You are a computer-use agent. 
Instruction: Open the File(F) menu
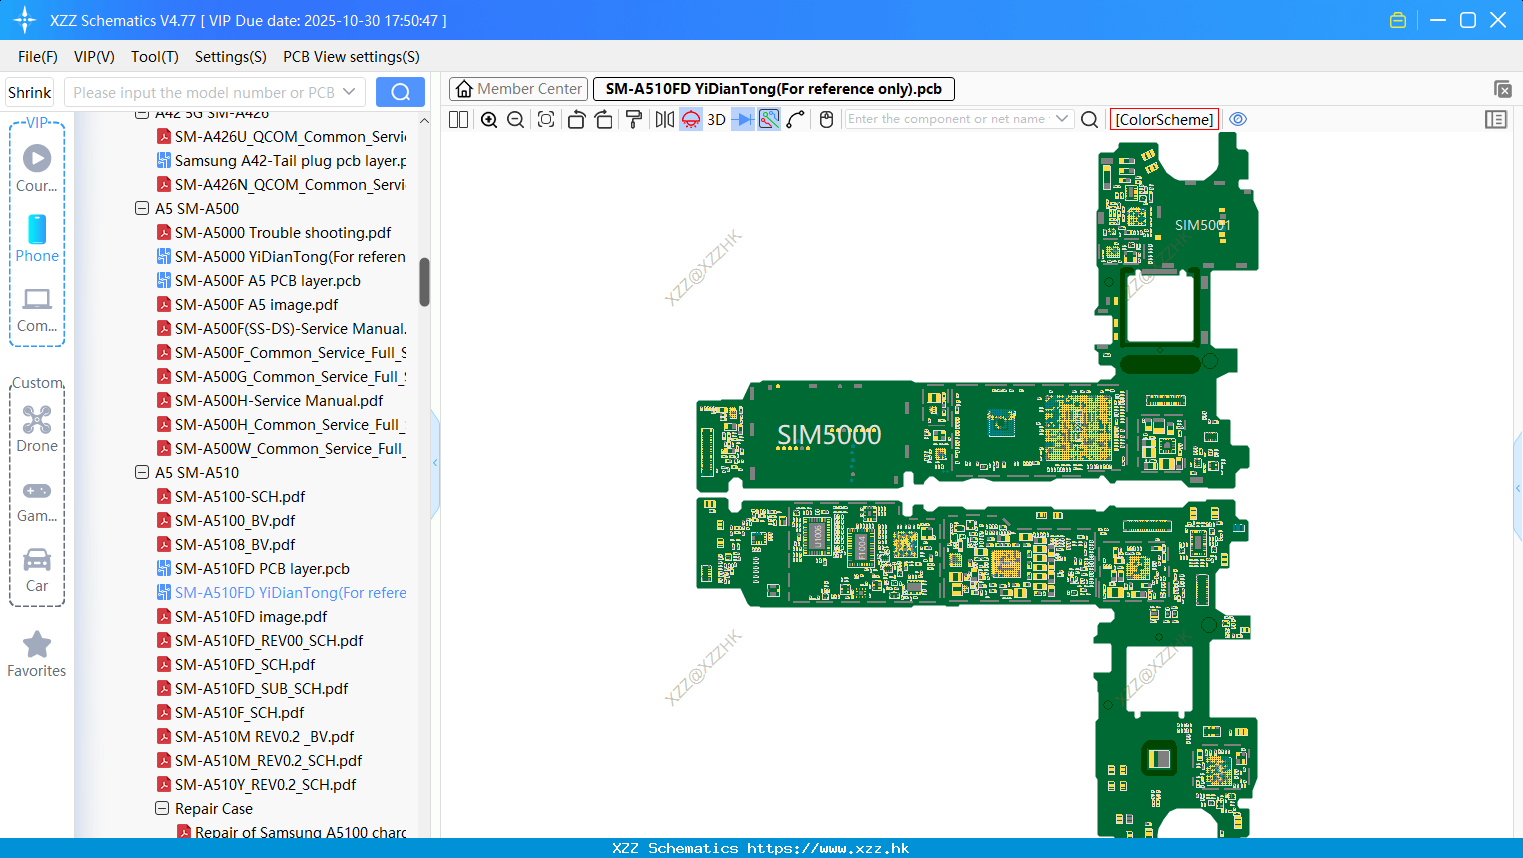[38, 57]
